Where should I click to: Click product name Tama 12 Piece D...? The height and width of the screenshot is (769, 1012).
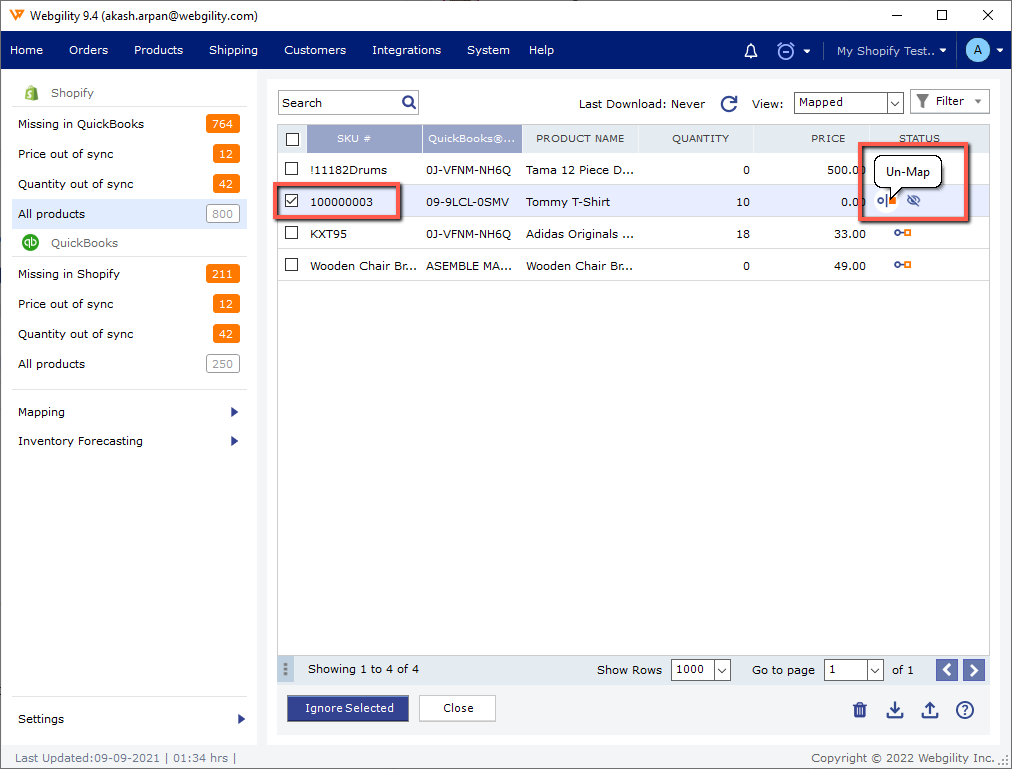click(x=580, y=170)
